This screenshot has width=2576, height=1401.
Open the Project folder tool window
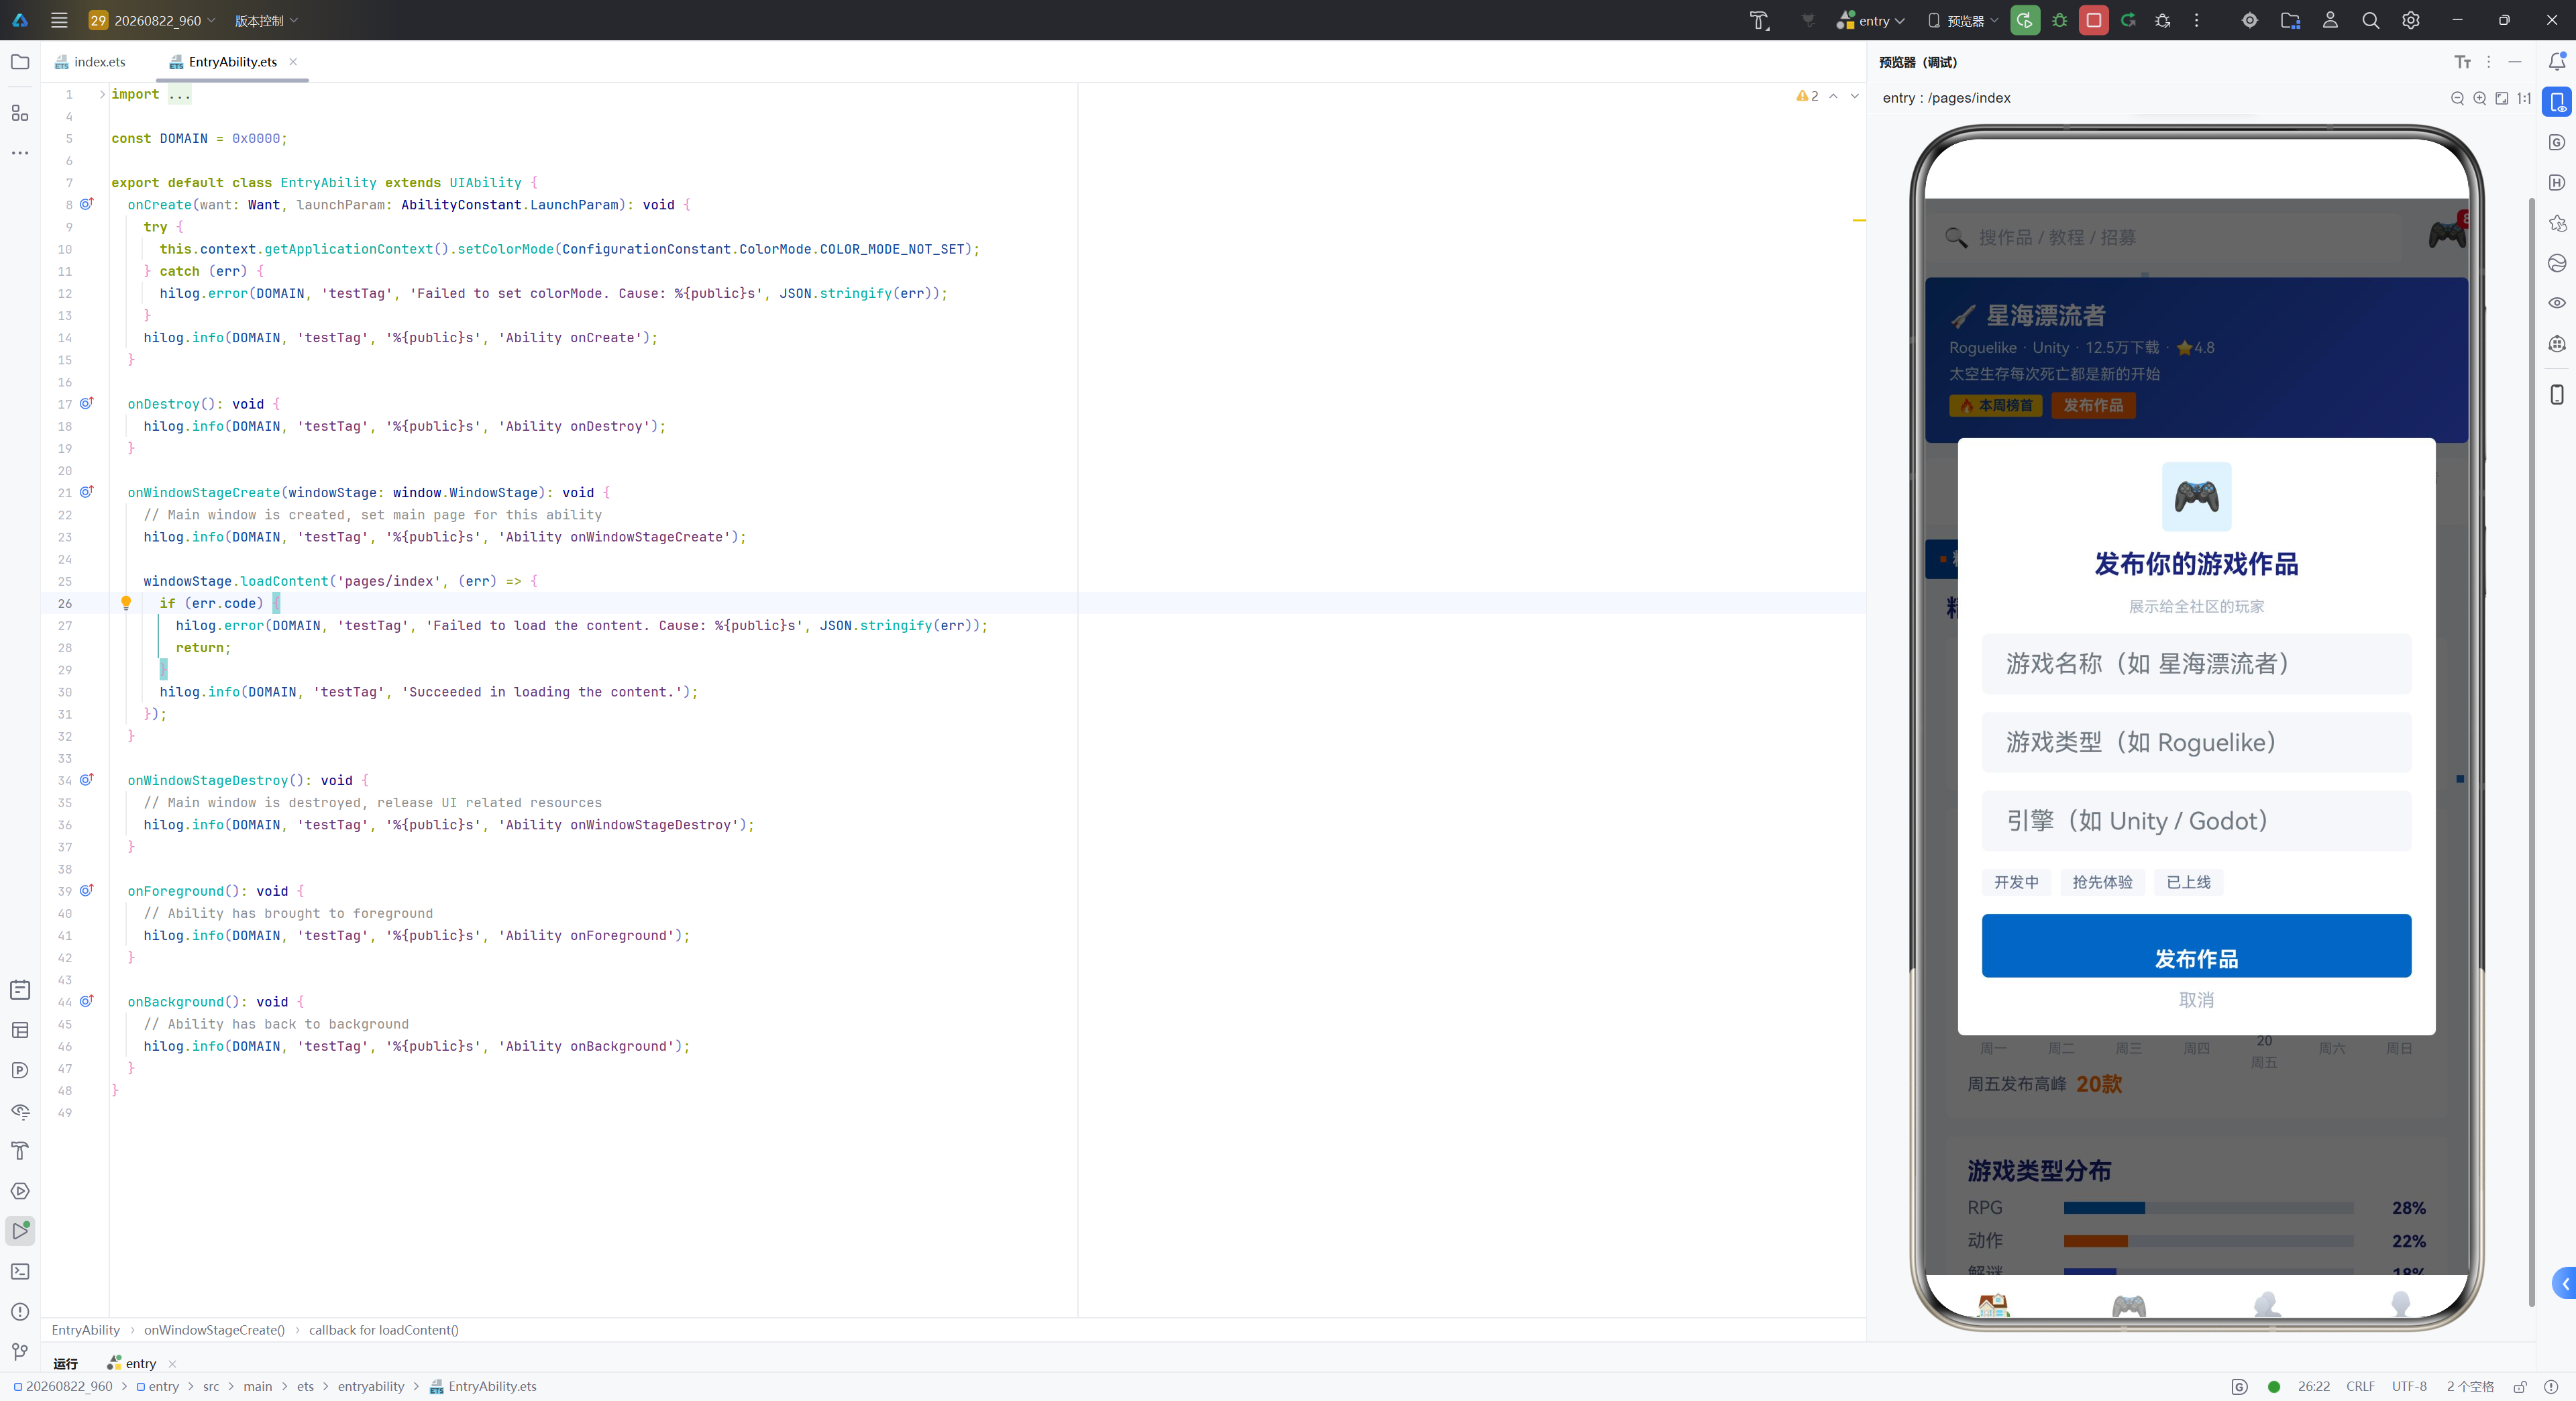(20, 62)
